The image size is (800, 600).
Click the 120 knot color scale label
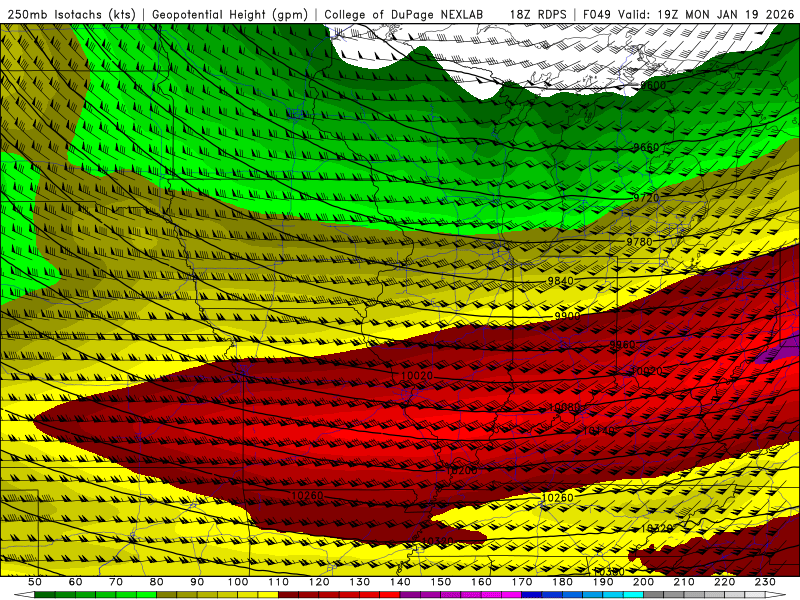tap(319, 582)
